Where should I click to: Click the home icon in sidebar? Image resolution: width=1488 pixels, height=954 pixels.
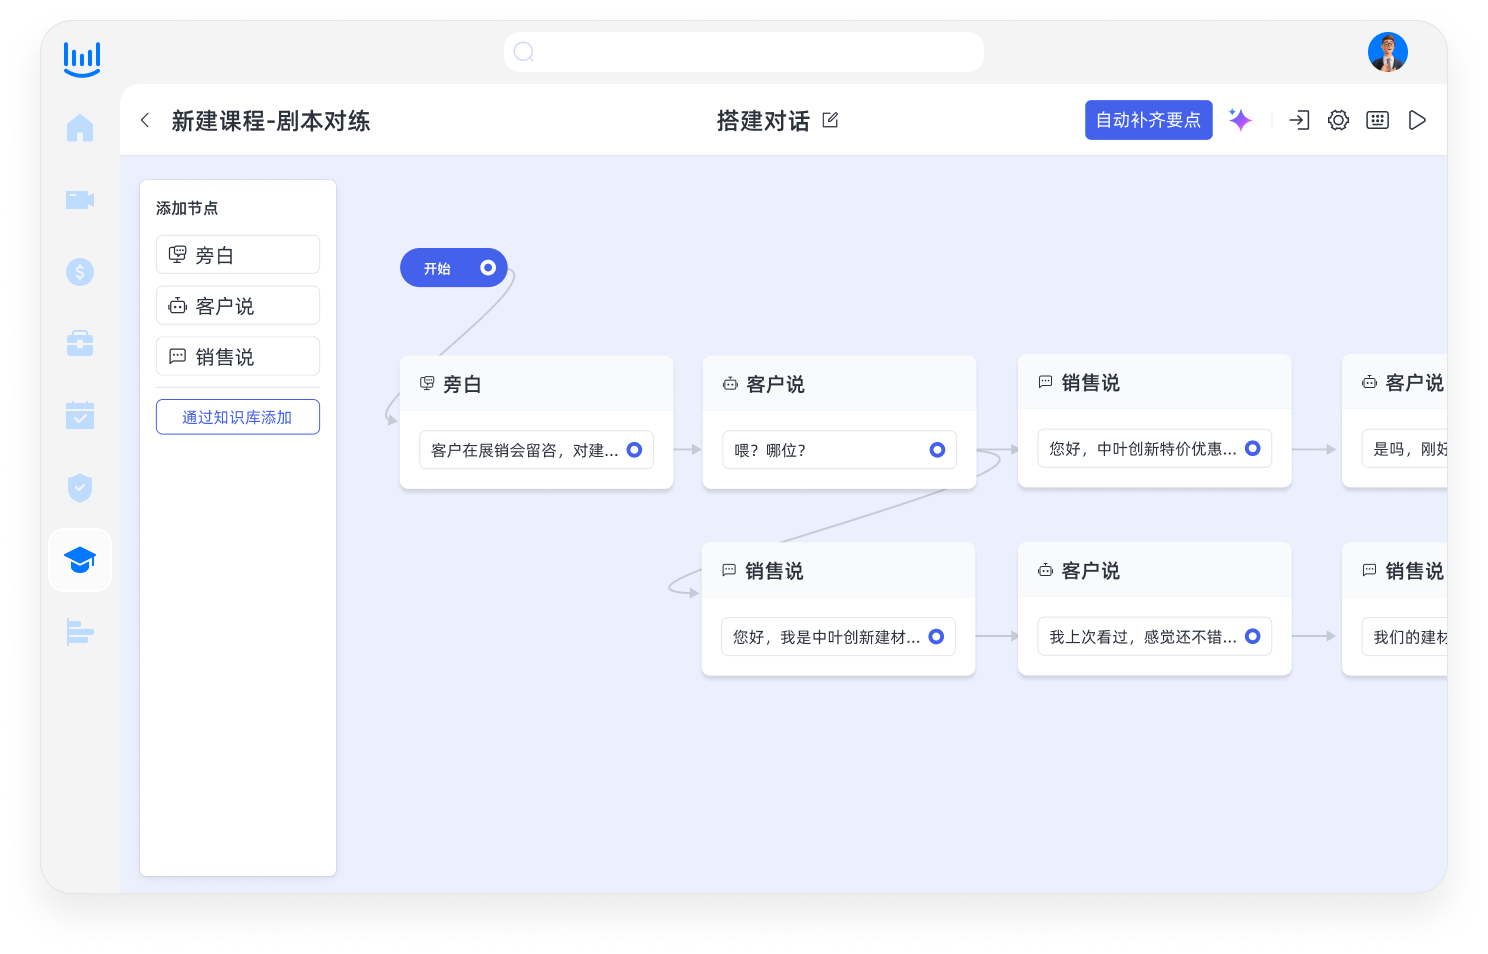point(80,128)
